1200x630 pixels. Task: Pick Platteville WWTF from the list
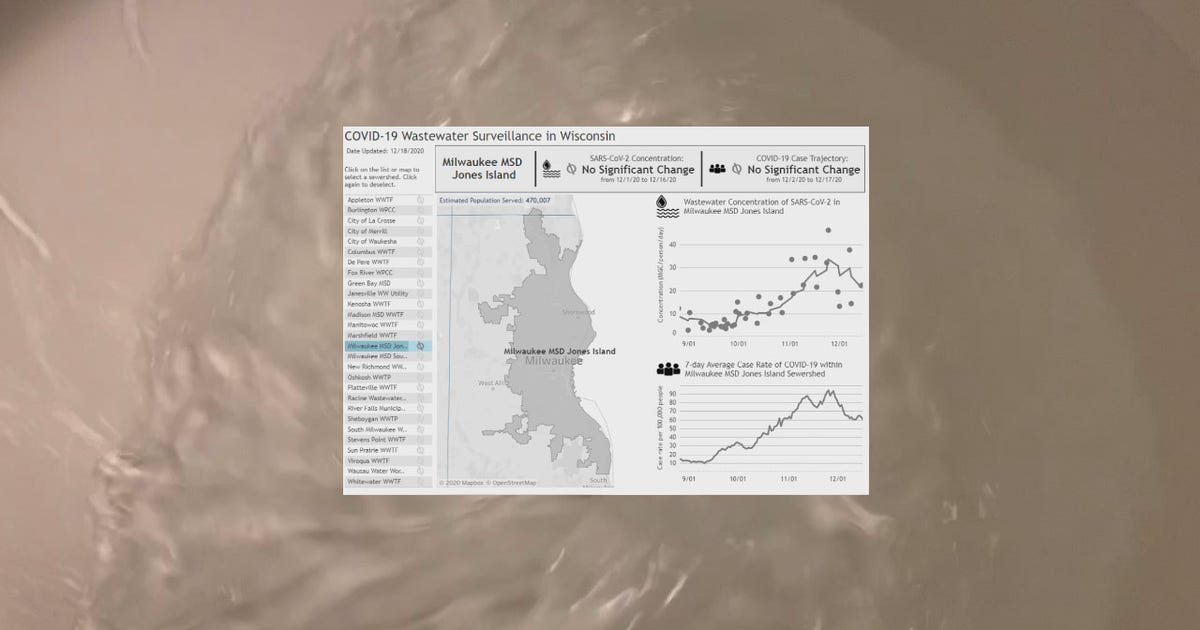tap(388, 387)
